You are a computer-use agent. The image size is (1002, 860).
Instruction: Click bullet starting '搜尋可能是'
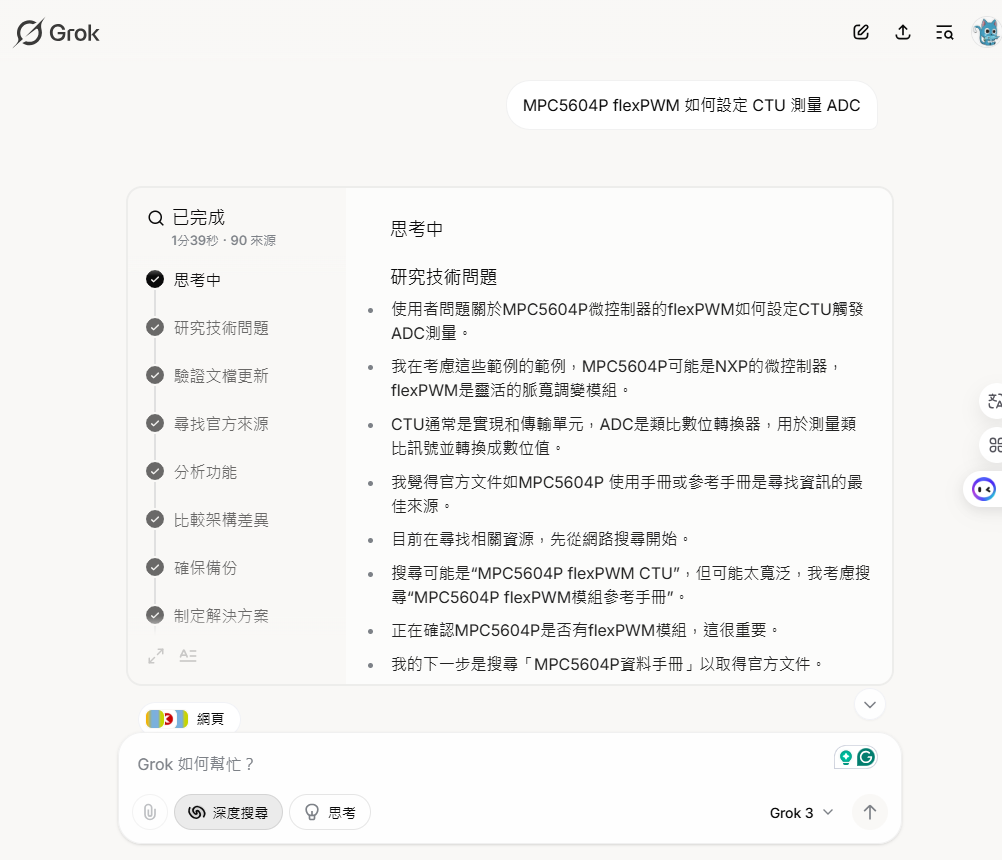click(631, 585)
